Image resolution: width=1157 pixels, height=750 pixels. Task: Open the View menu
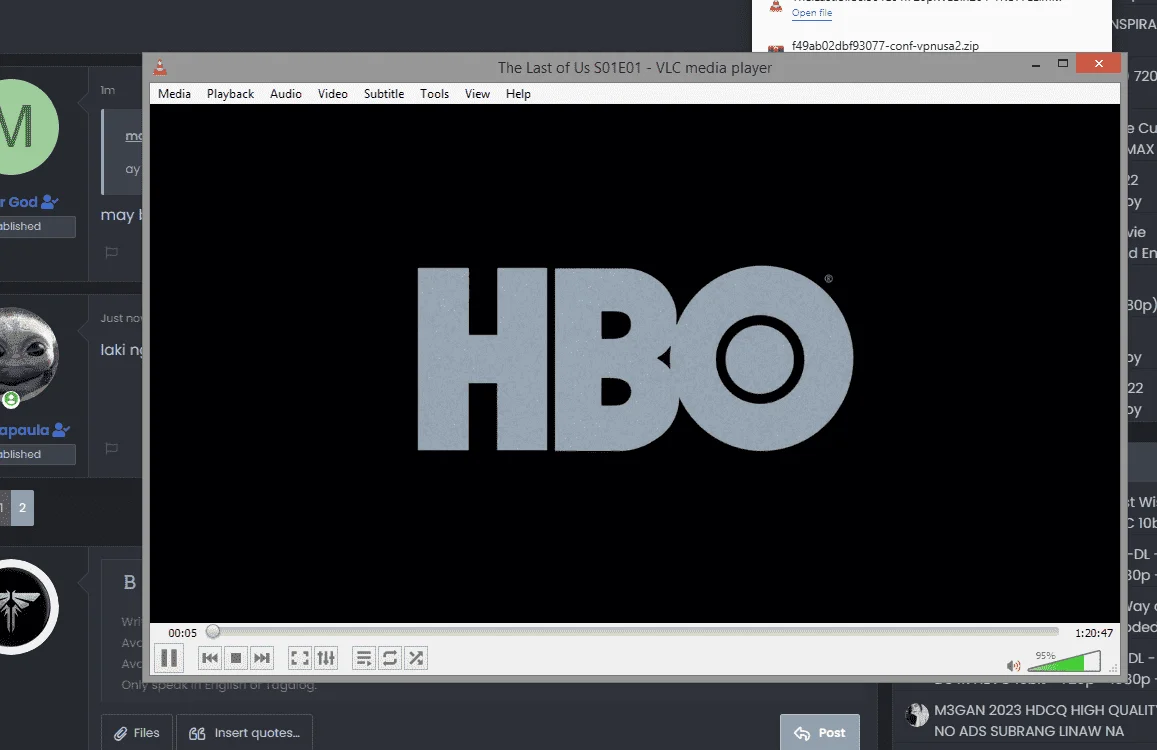[x=477, y=94]
